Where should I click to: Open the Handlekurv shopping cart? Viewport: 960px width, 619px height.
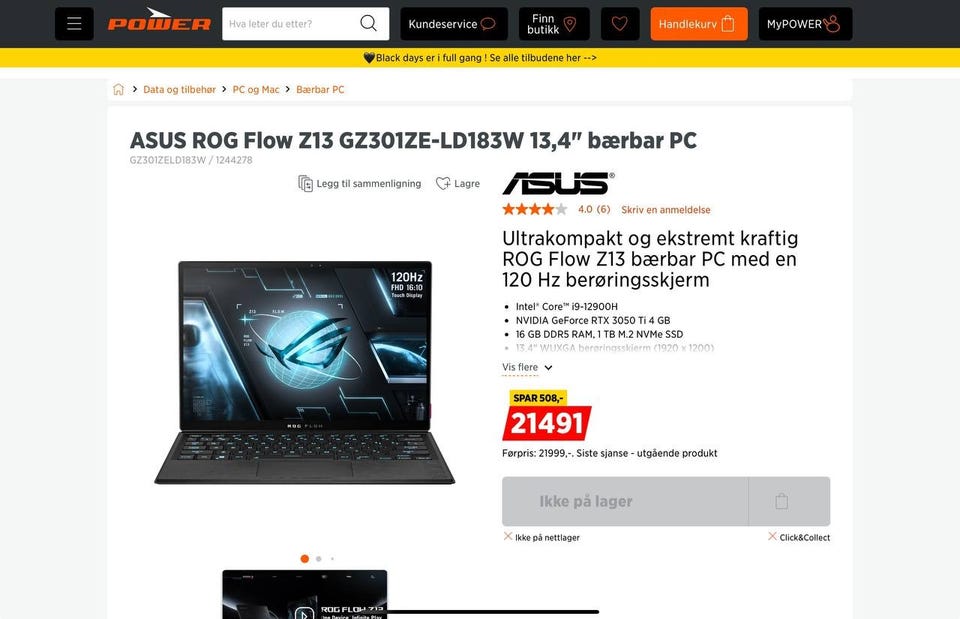coord(699,24)
